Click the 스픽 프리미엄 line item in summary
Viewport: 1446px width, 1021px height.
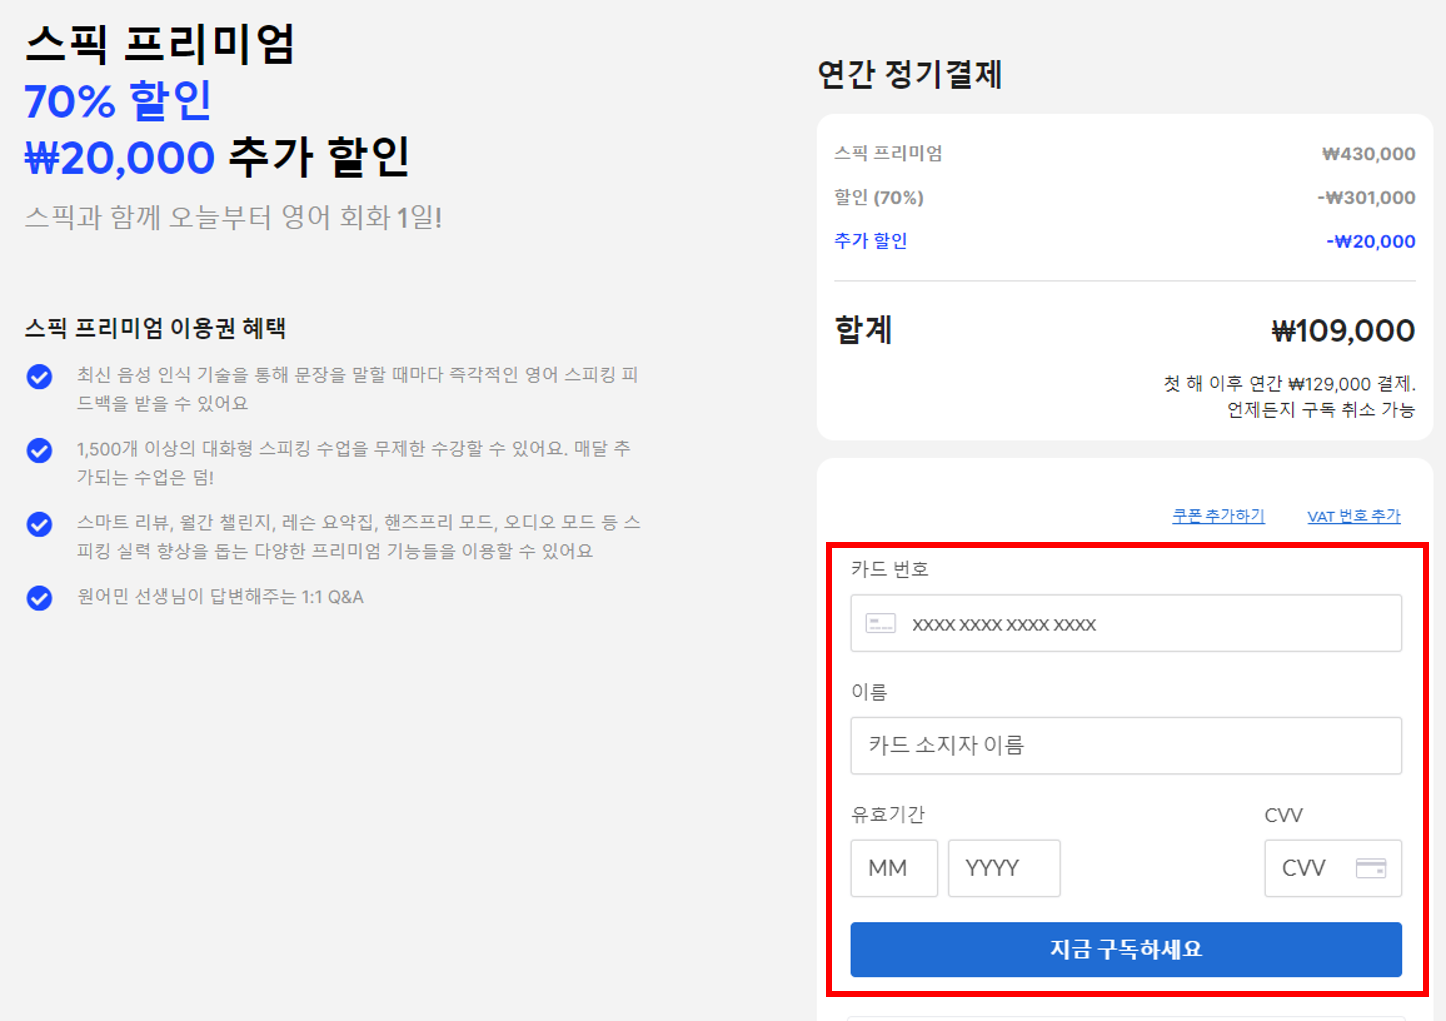pyautogui.click(x=888, y=153)
